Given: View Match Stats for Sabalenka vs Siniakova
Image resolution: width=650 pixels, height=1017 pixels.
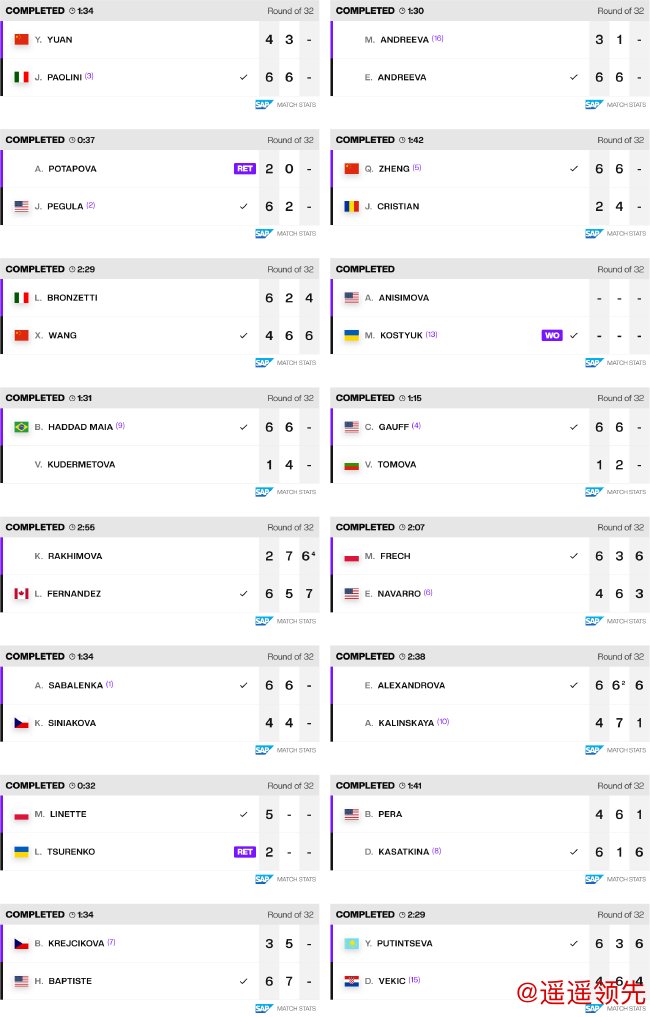Looking at the screenshot, I should (x=287, y=750).
